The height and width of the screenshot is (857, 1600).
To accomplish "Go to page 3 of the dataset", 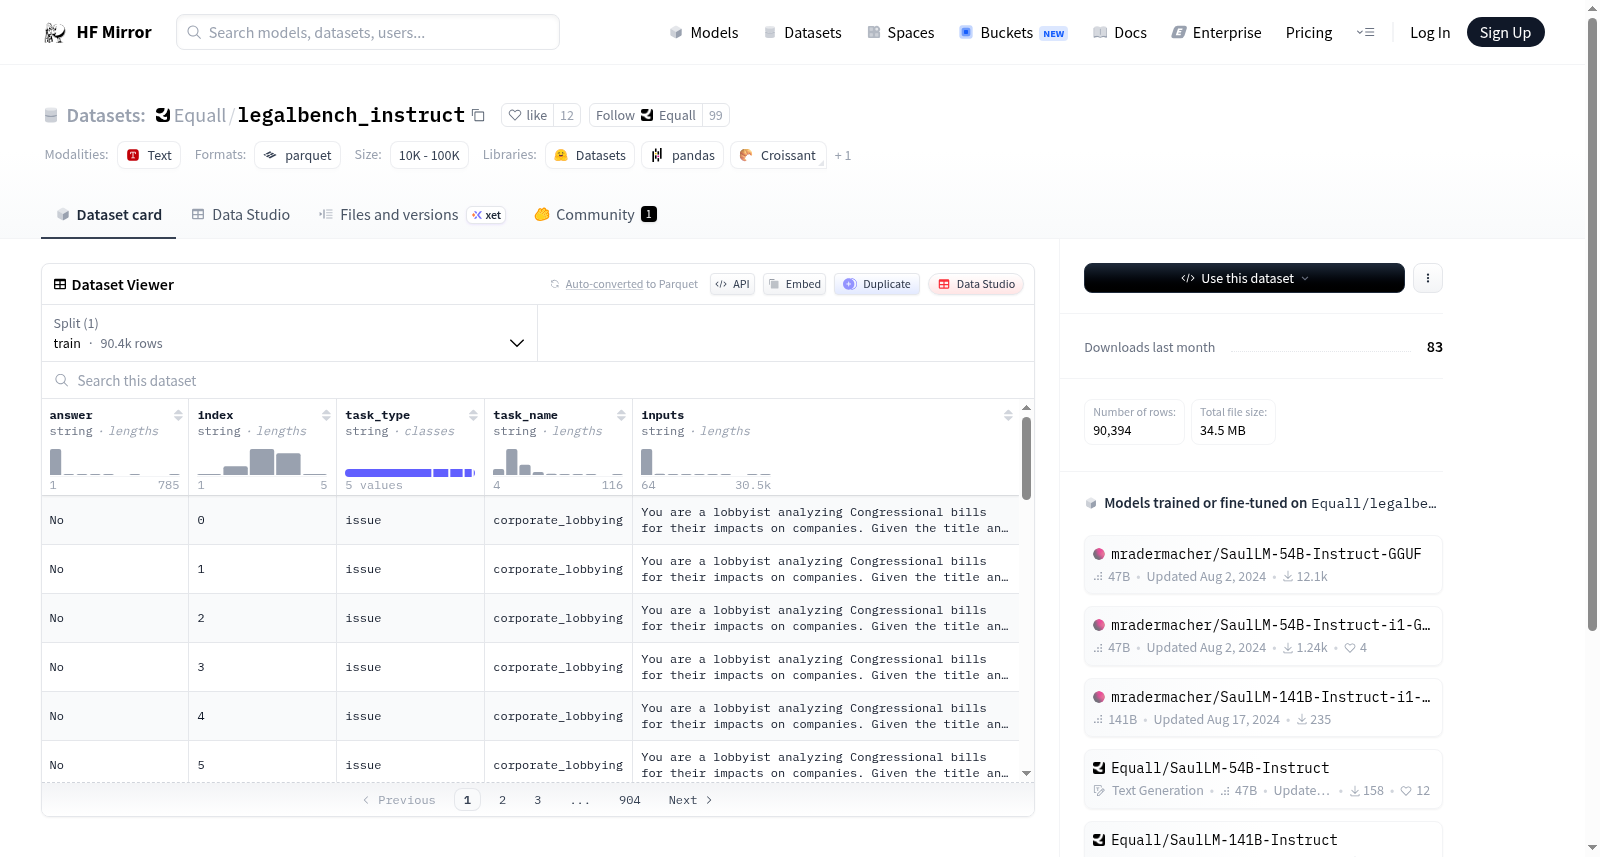I will point(538,800).
